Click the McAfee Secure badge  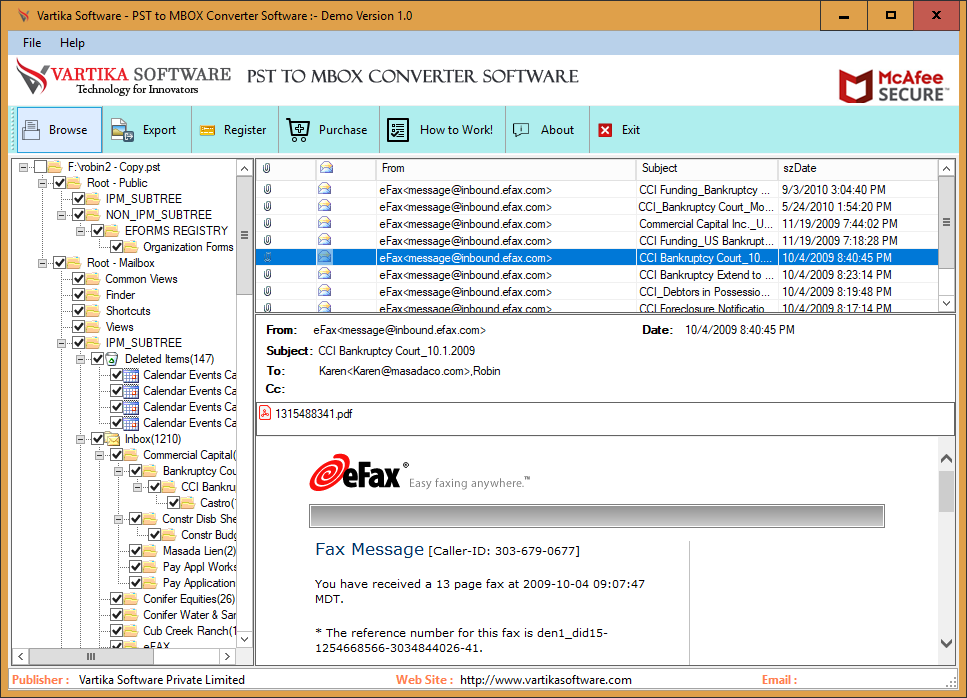click(893, 86)
